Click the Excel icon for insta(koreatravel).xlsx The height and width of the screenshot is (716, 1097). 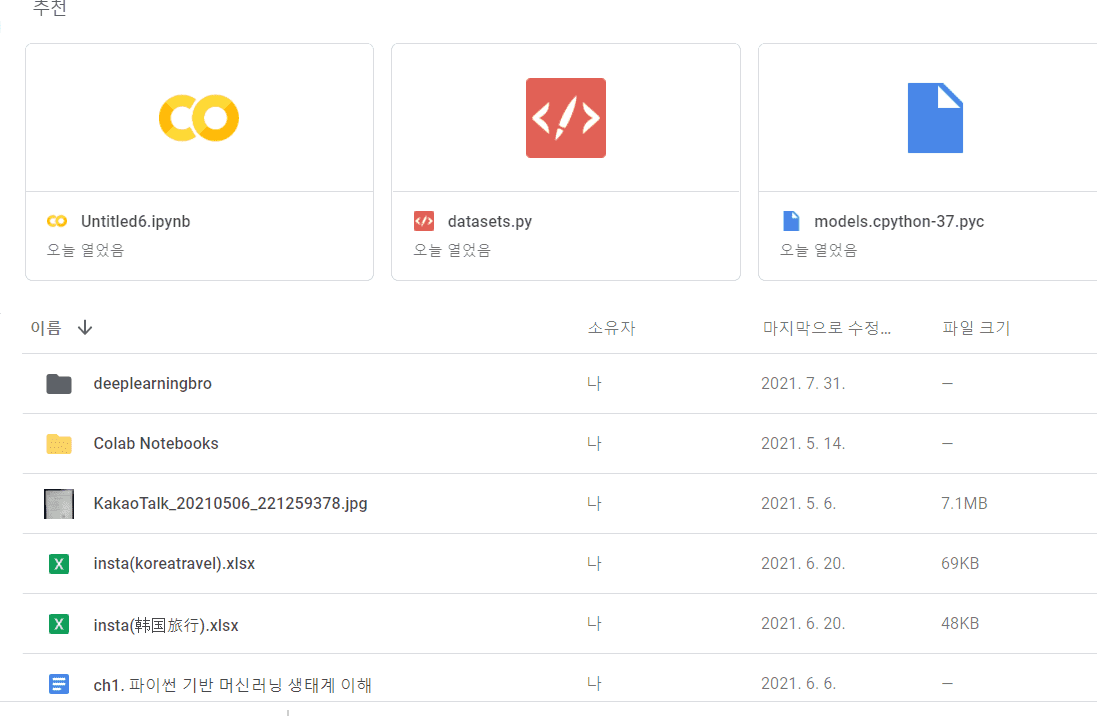tap(59, 563)
